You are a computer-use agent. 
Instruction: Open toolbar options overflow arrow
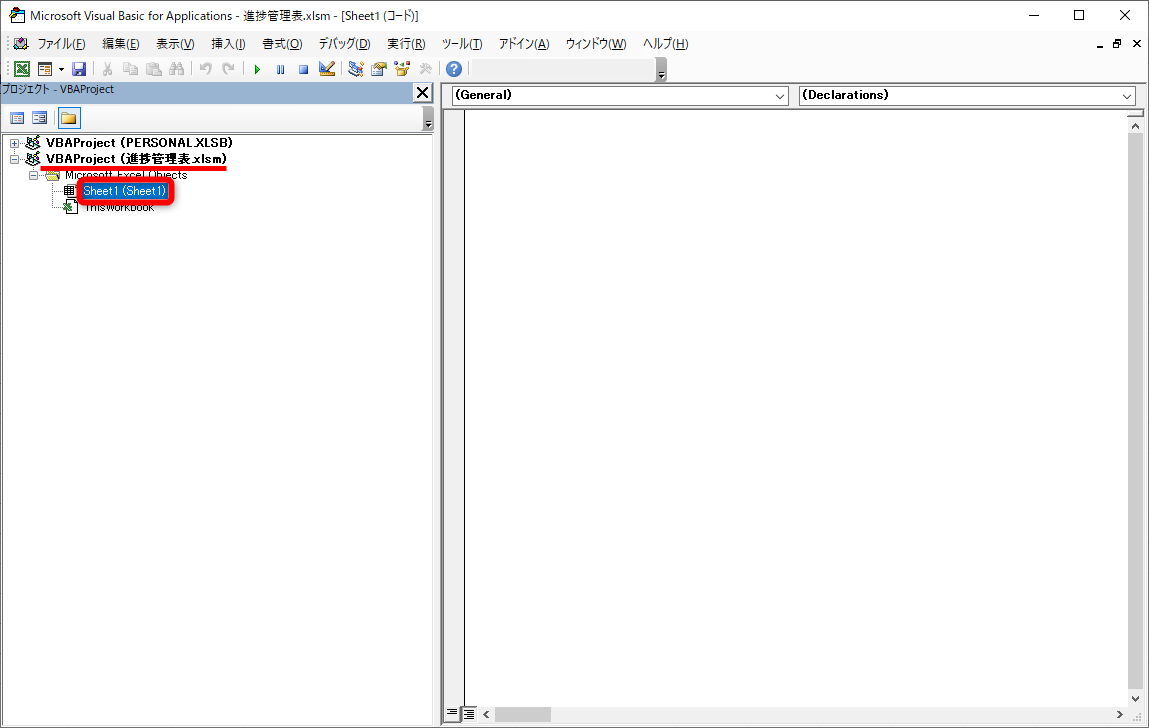(662, 71)
